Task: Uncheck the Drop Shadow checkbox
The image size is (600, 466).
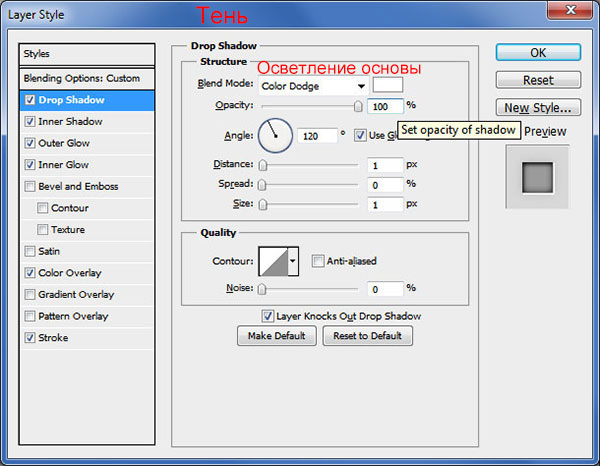Action: coord(30,100)
